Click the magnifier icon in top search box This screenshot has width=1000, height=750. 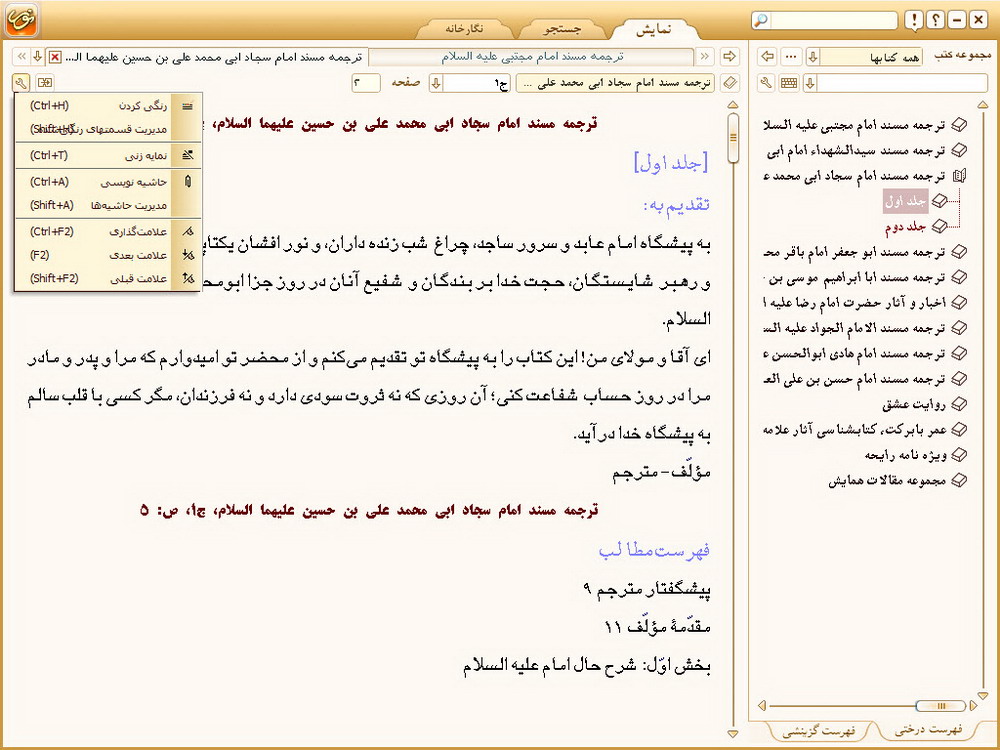(761, 20)
